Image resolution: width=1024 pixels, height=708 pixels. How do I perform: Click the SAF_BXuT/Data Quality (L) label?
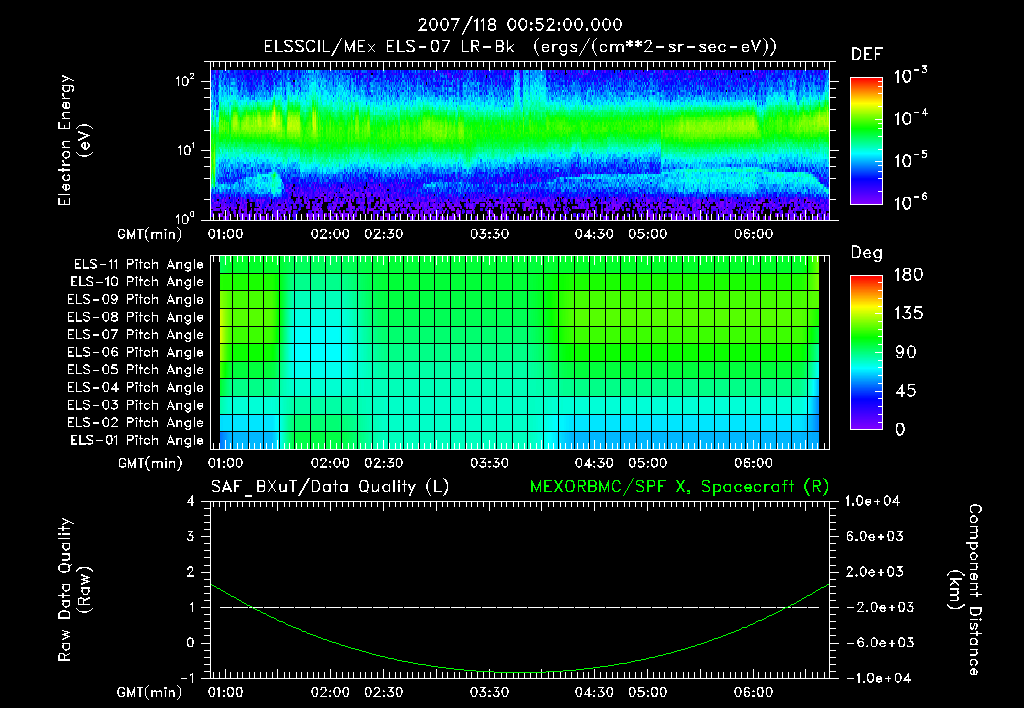330,487
